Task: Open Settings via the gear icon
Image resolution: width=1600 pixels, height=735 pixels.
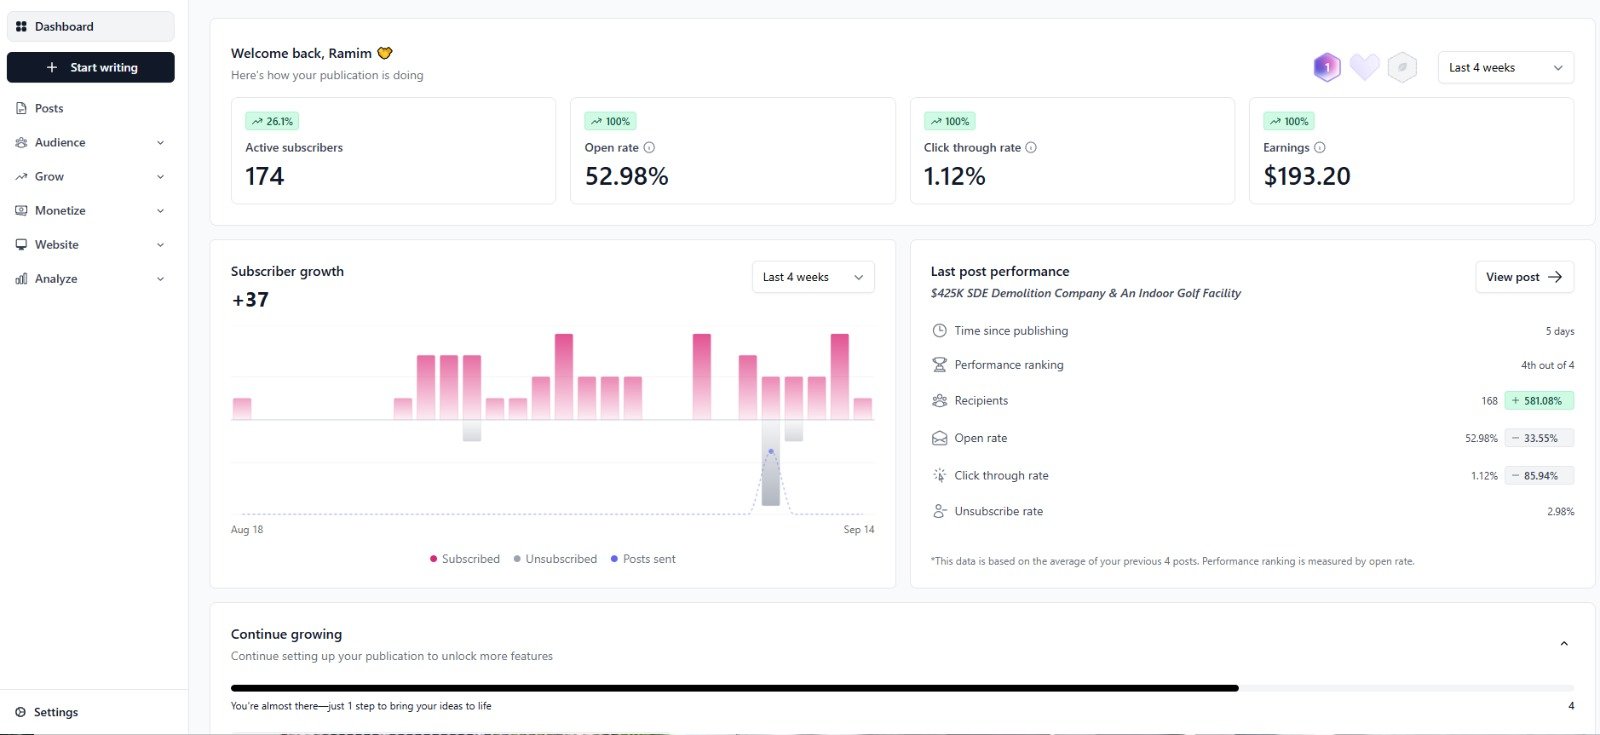Action: pos(21,712)
